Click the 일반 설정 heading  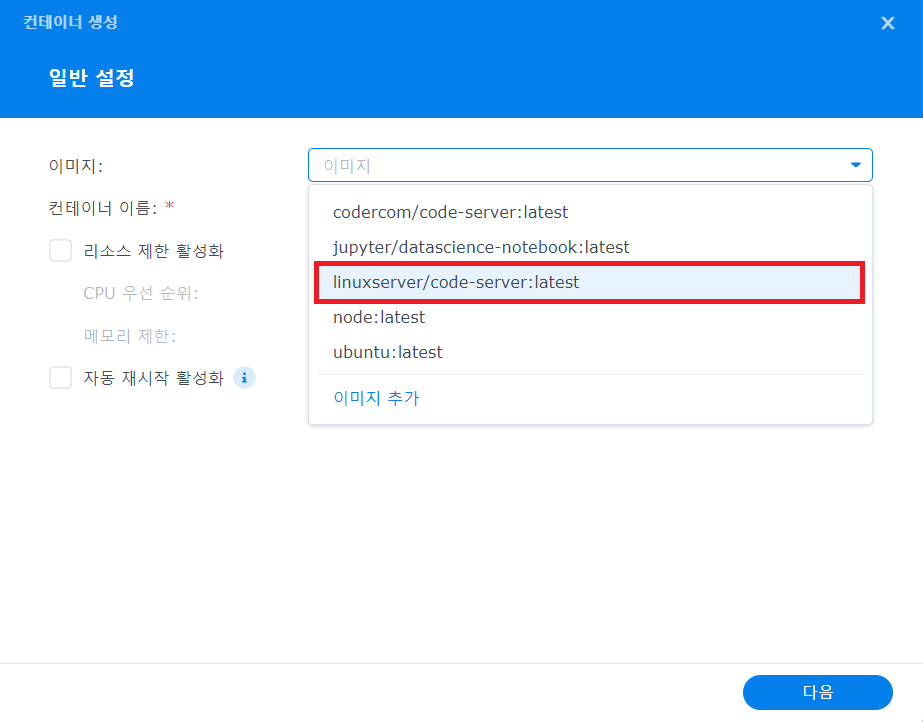92,78
